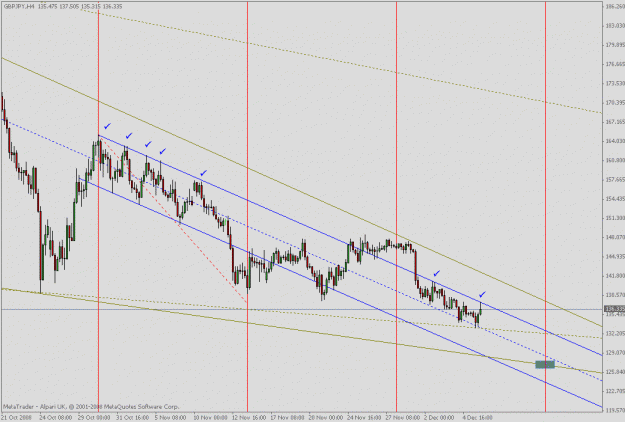
Task: Click the MetaTrader Alpari UK copyright text
Action: pyautogui.click(x=91, y=407)
